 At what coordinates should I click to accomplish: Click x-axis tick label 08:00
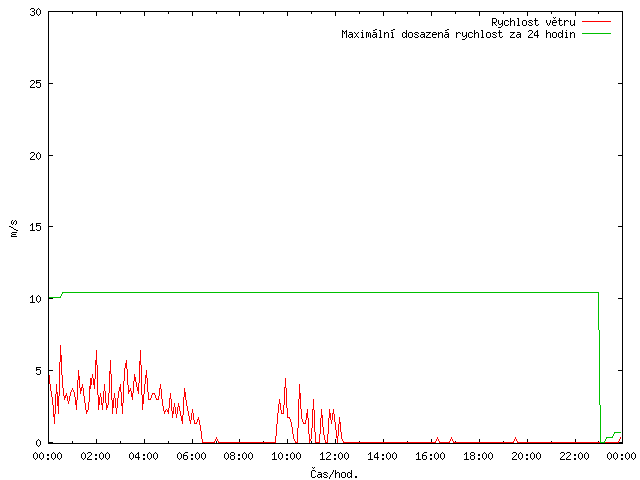(239, 456)
